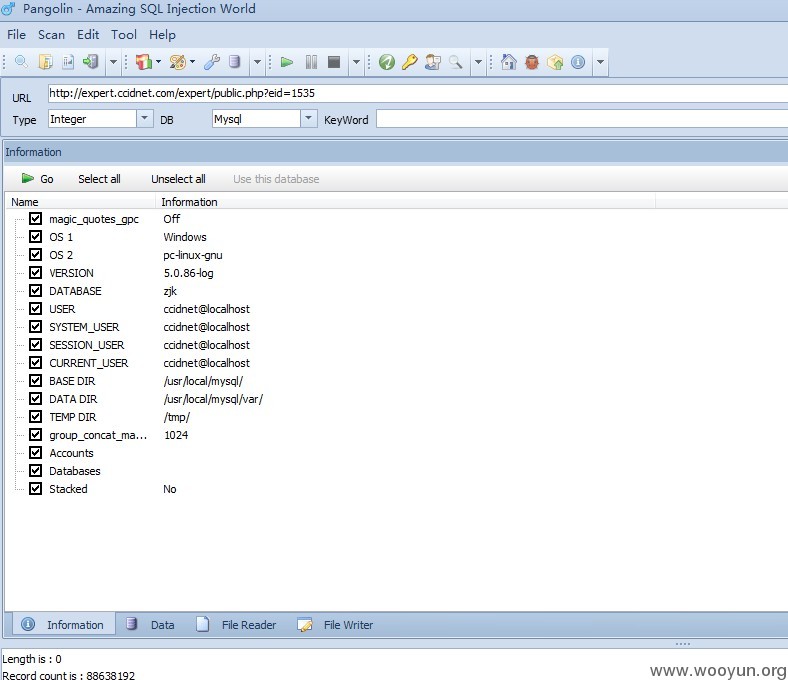This screenshot has width=788, height=680.
Task: Click the home page toolbar icon
Action: pos(509,62)
